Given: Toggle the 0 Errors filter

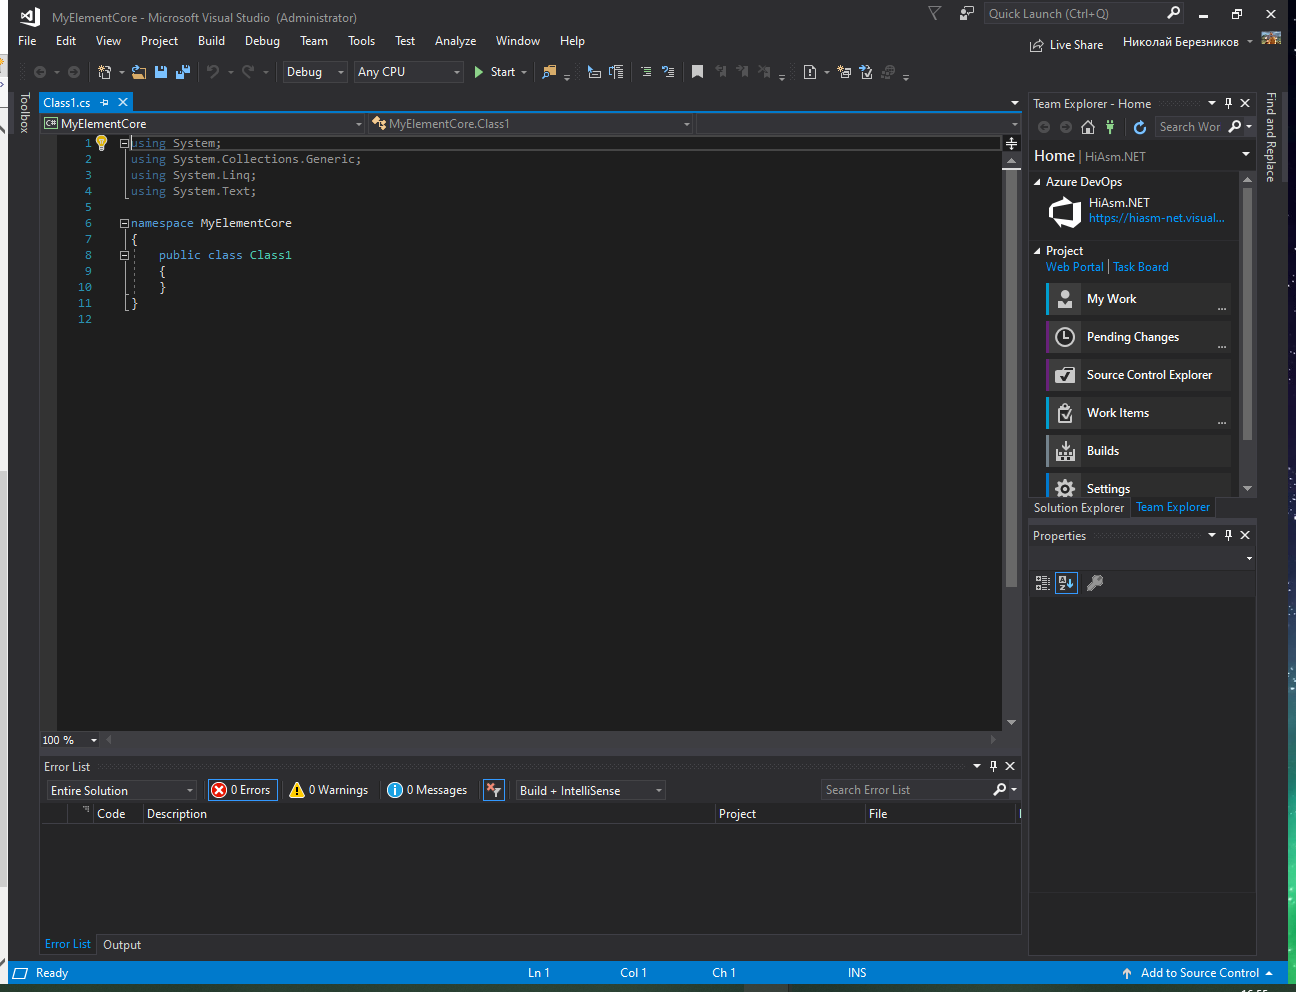Looking at the screenshot, I should point(241,790).
